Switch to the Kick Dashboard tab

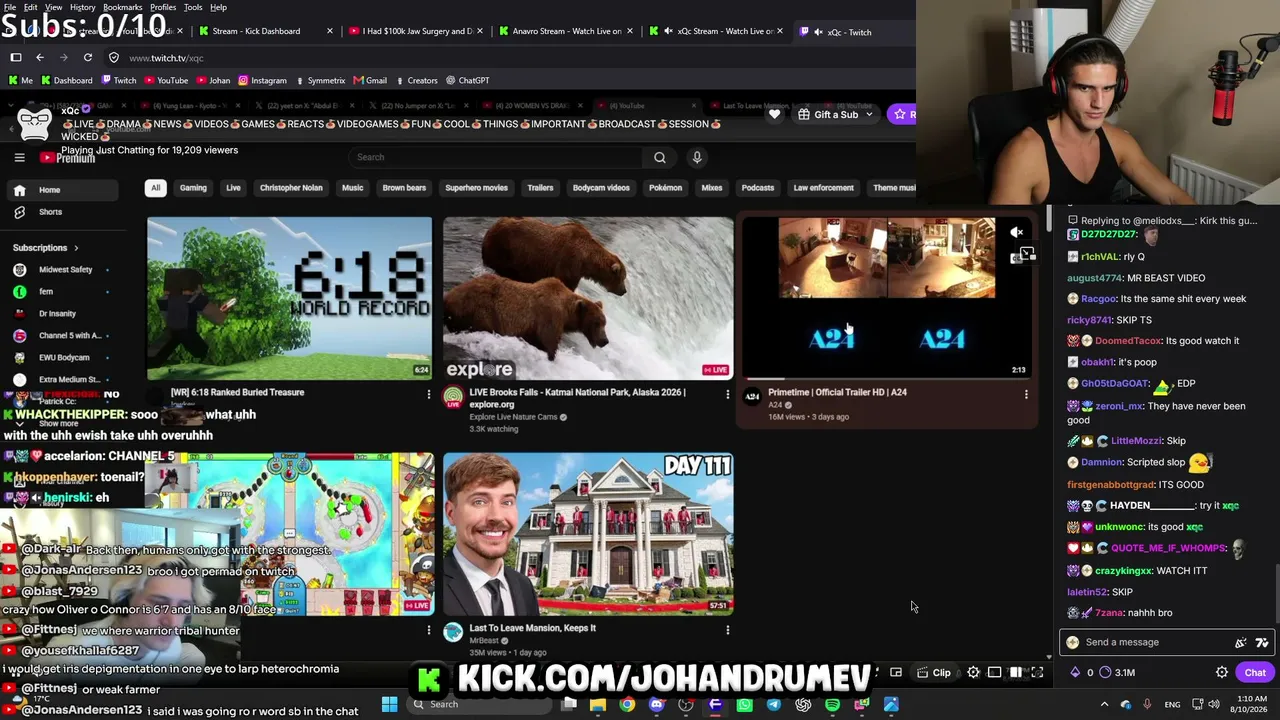coord(257,31)
